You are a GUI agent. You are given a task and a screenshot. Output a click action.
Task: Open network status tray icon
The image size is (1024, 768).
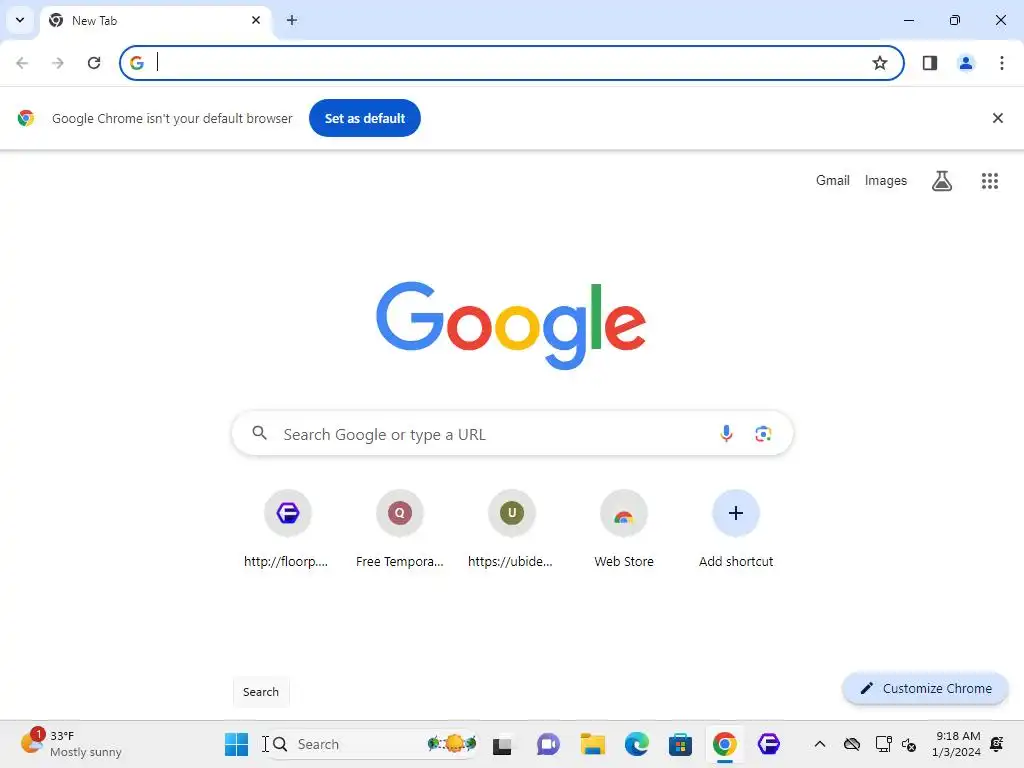[884, 744]
